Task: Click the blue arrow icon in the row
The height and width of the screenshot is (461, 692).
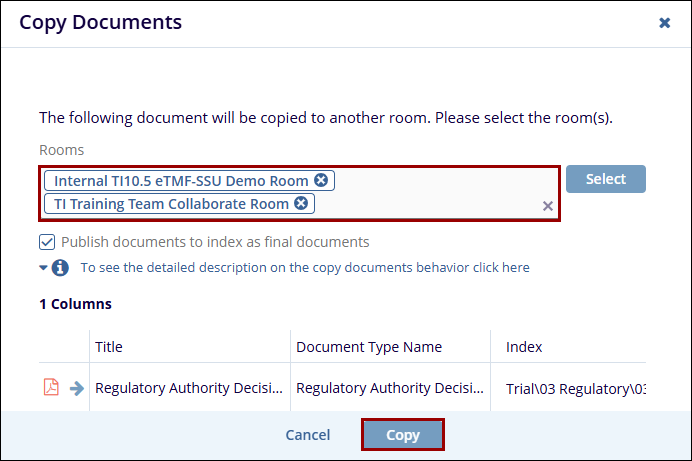Action: pyautogui.click(x=77, y=388)
